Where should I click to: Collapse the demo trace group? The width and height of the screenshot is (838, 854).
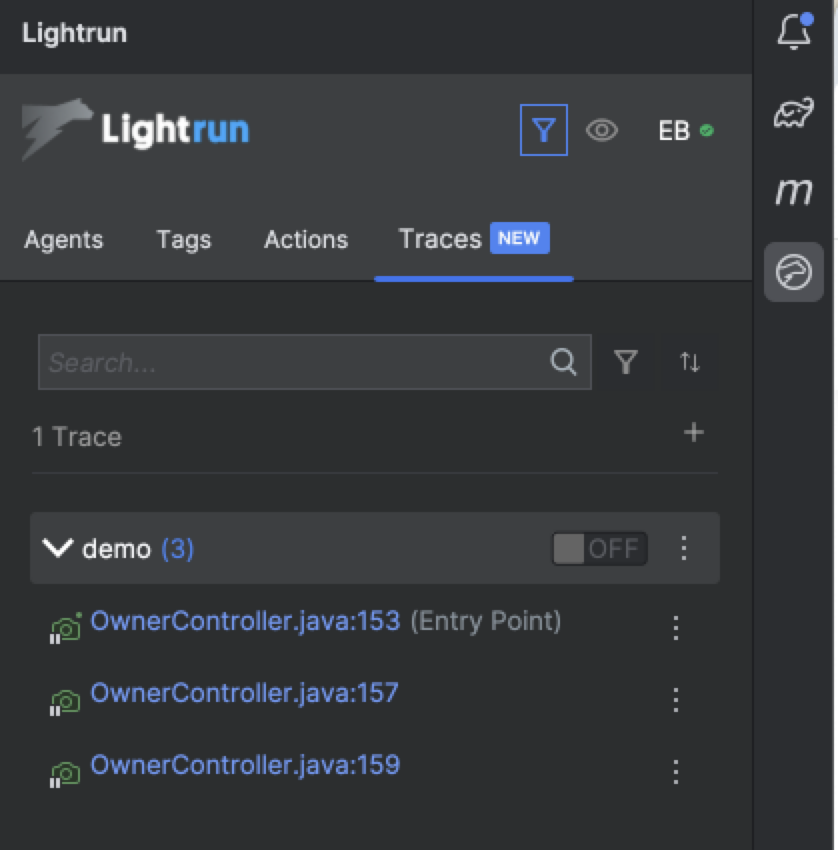(58, 548)
